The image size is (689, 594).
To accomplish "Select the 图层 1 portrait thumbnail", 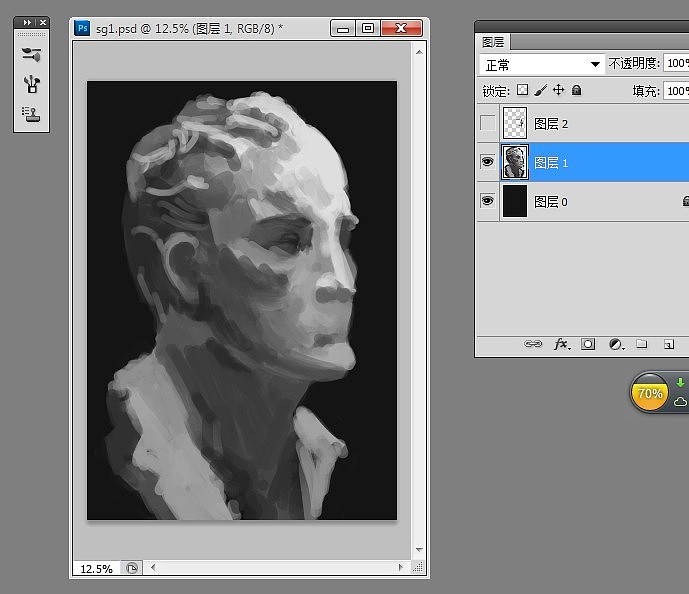I will tap(515, 162).
